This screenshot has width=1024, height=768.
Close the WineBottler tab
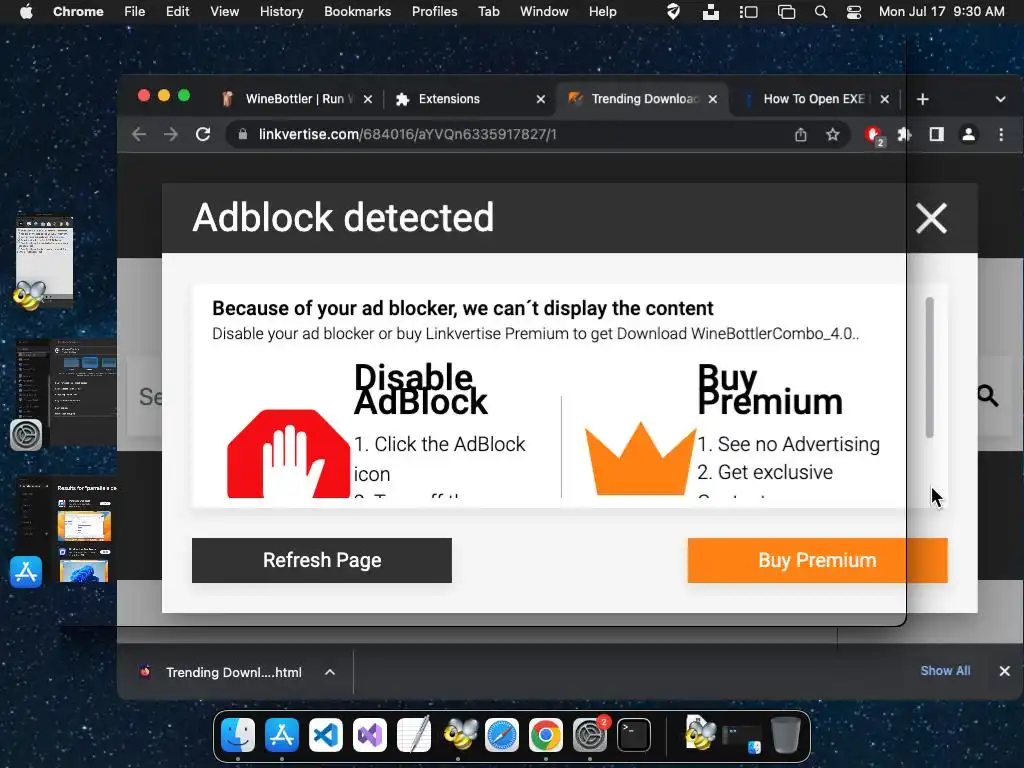(368, 99)
